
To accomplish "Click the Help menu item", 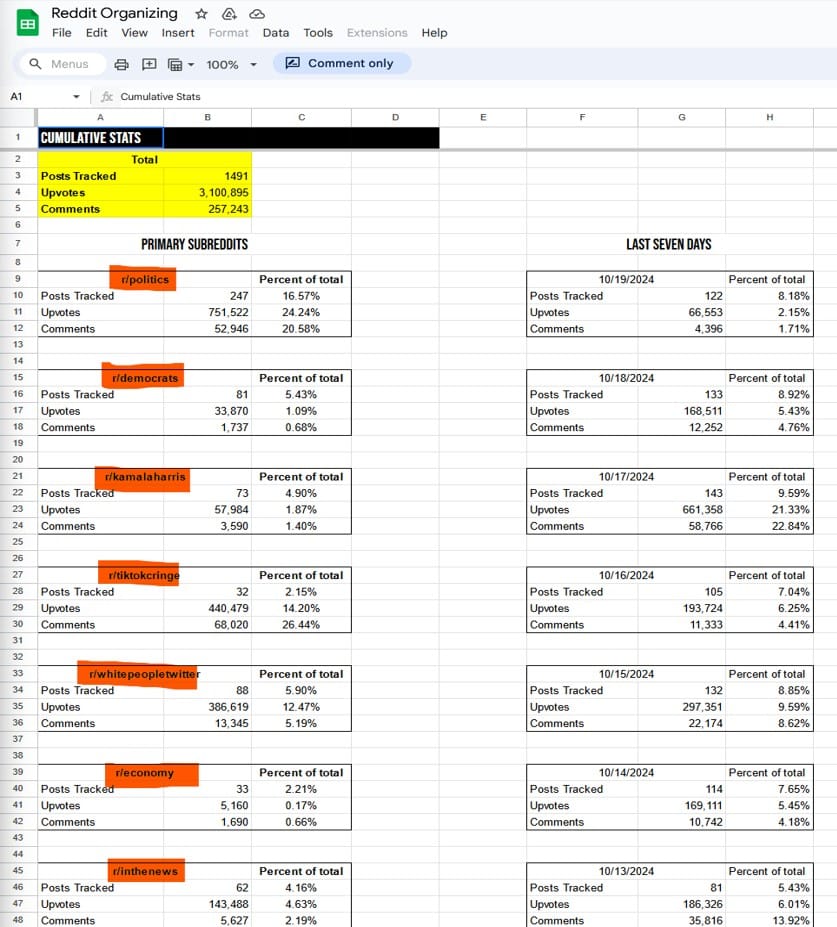I will (x=434, y=33).
